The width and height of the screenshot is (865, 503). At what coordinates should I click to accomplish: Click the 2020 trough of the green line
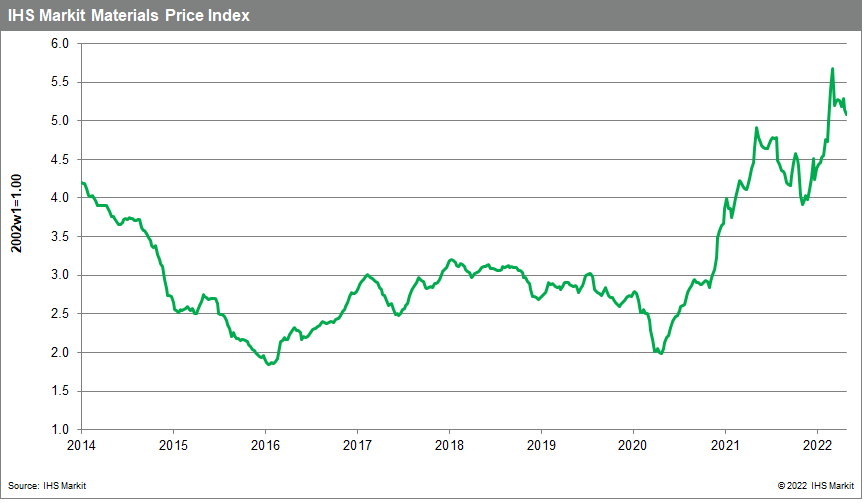(661, 354)
